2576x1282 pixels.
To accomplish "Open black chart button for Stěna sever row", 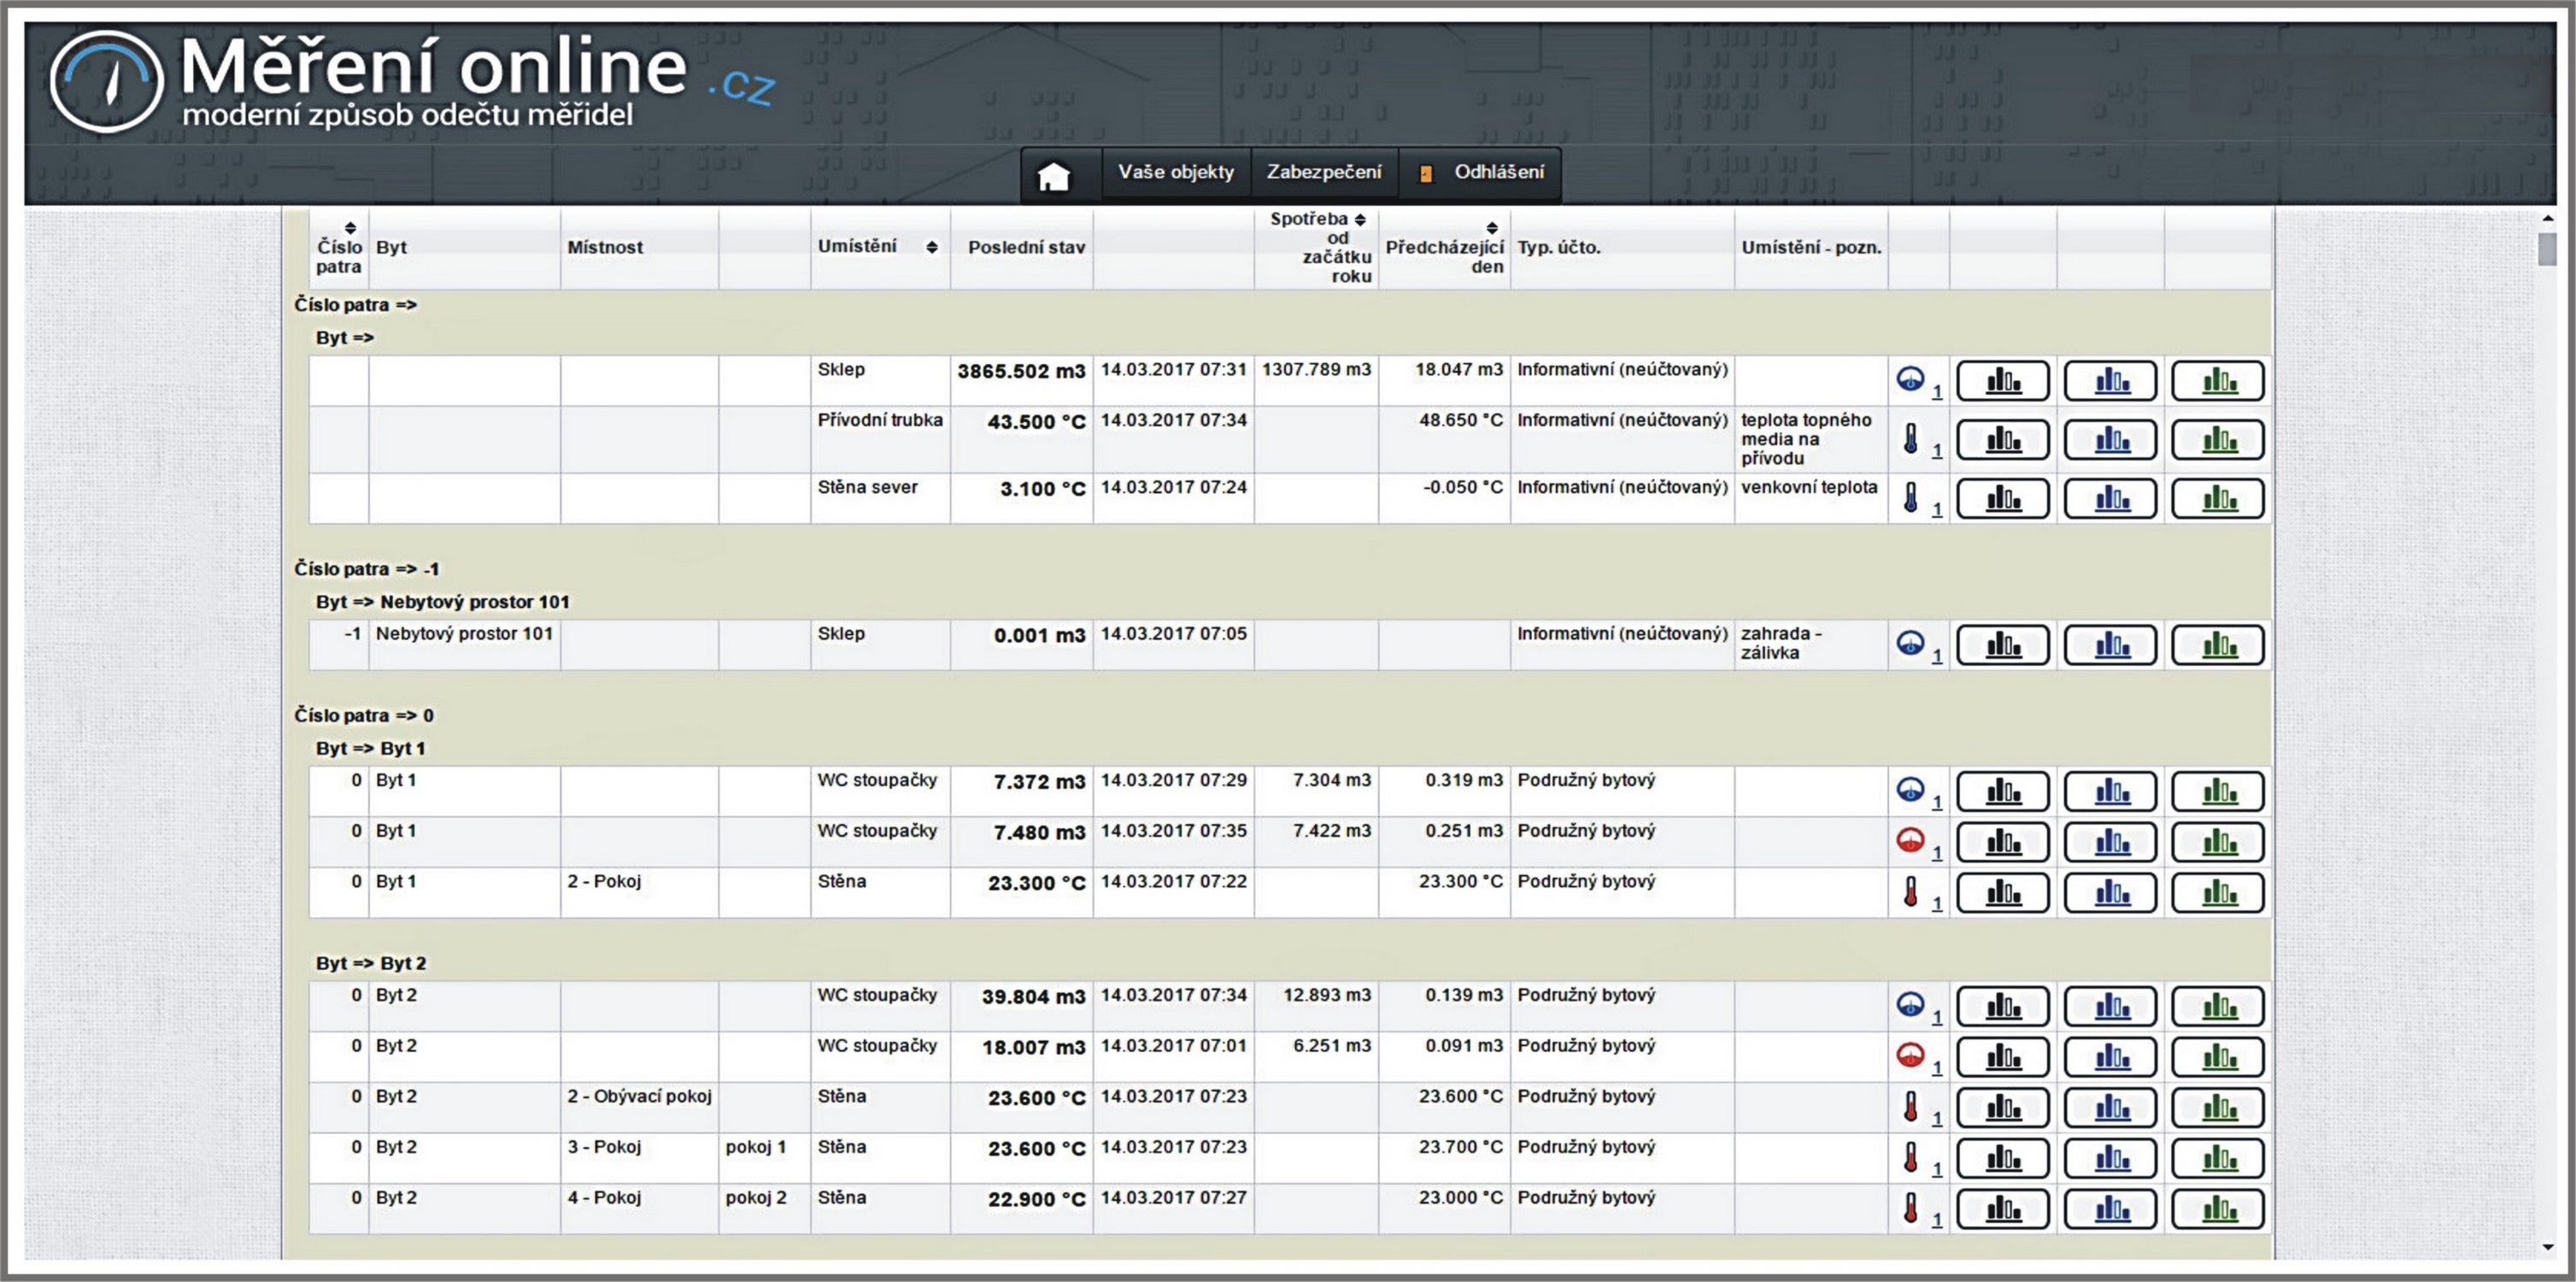I will [2002, 498].
